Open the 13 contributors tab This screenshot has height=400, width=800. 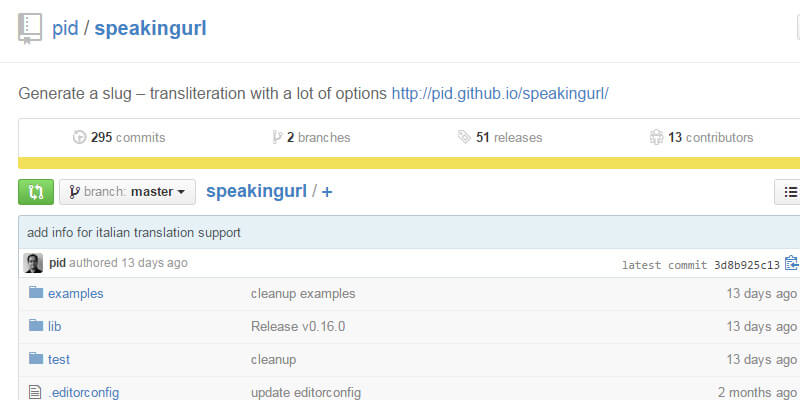click(701, 137)
